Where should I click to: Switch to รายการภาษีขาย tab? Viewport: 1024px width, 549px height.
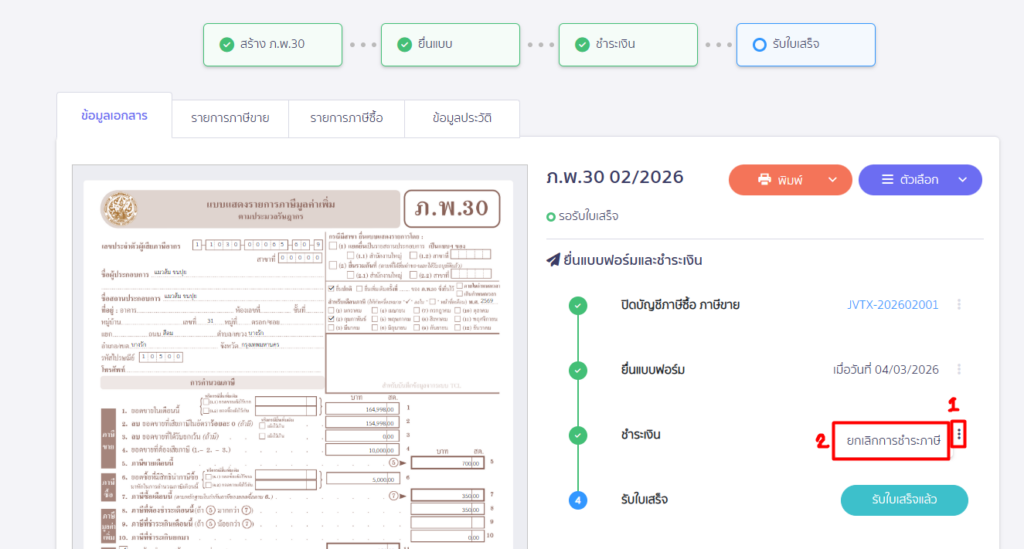(x=230, y=118)
